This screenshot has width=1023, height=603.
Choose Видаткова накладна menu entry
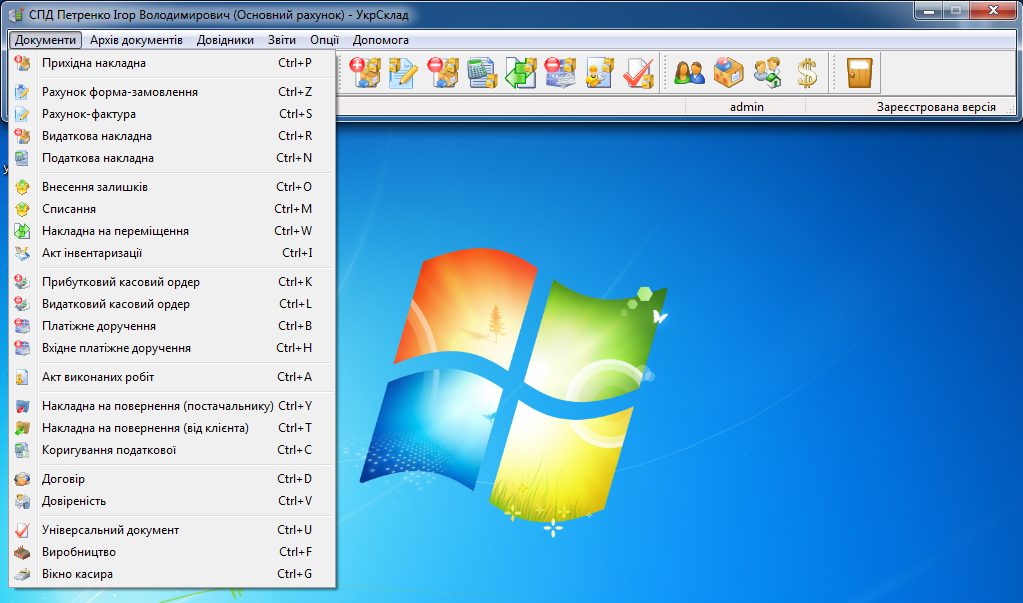click(97, 136)
